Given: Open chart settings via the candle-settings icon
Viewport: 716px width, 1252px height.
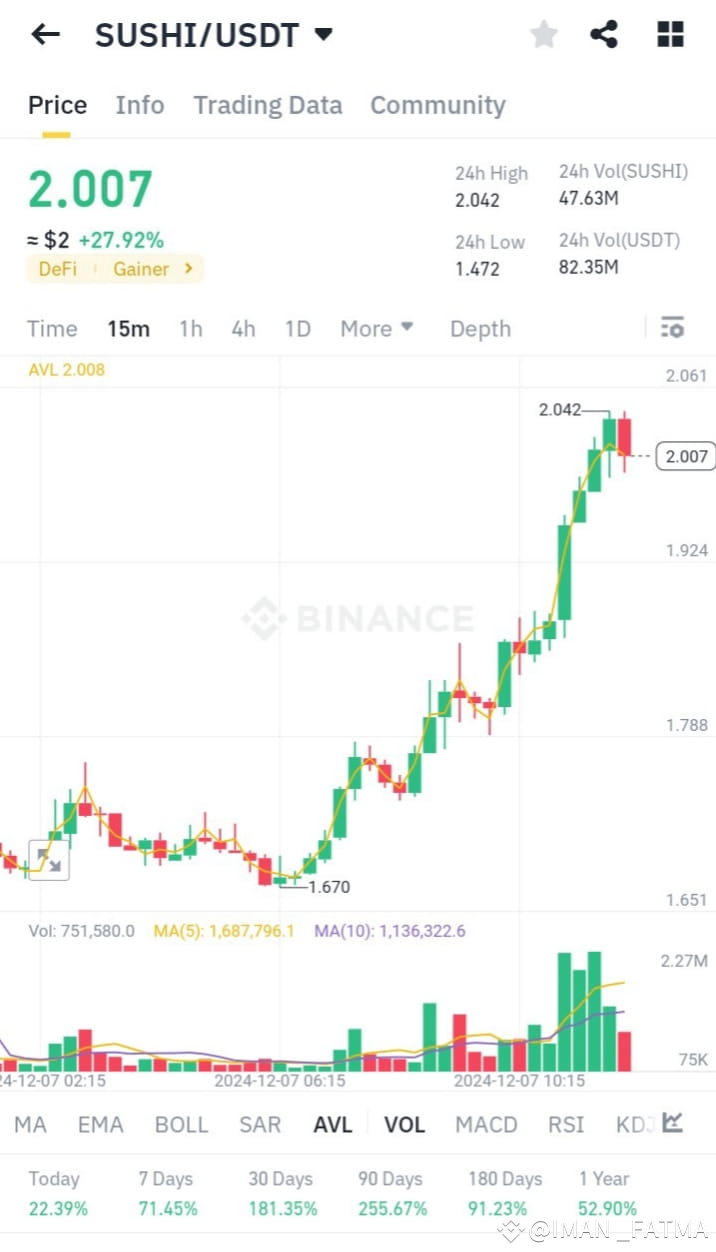Looking at the screenshot, I should pyautogui.click(x=672, y=328).
